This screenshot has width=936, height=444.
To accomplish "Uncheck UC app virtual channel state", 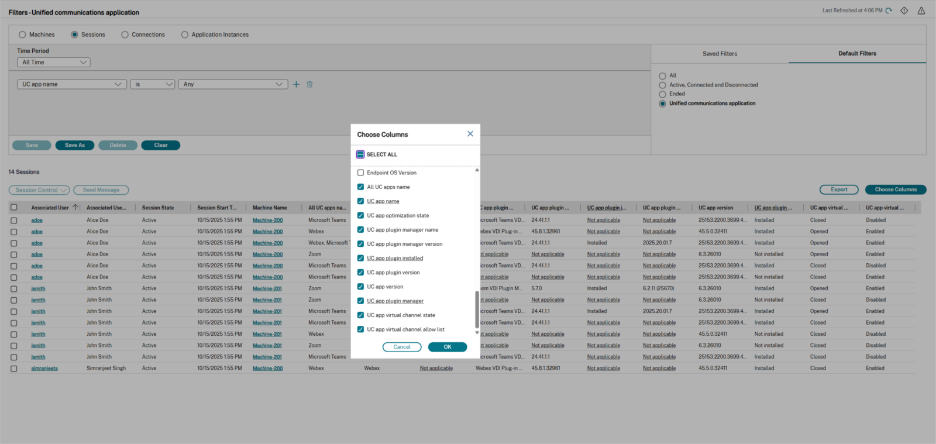I will coord(361,315).
